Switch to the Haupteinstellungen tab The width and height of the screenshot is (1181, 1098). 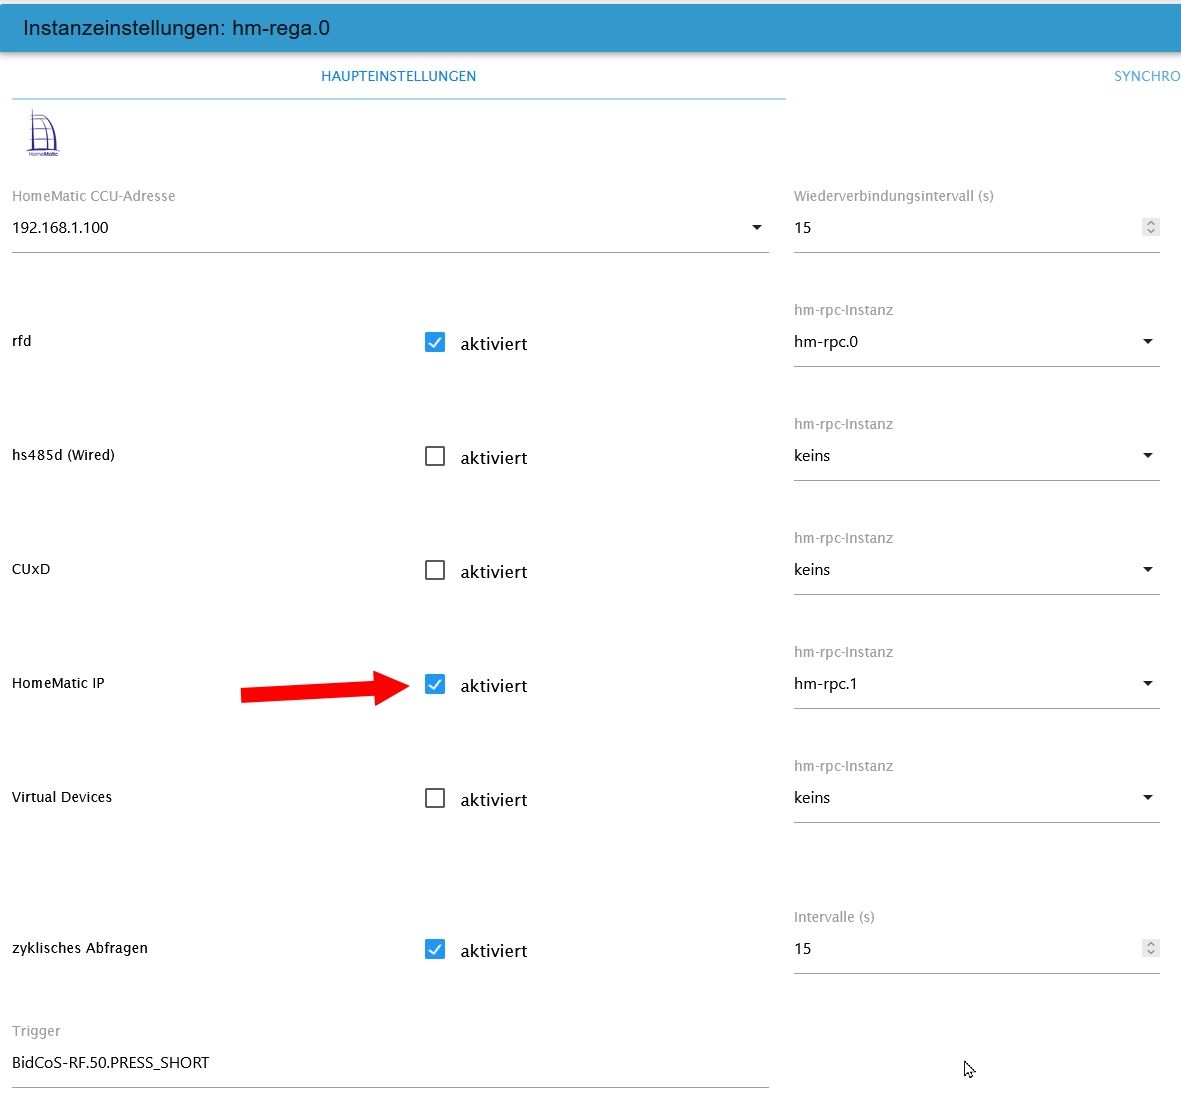(398, 76)
